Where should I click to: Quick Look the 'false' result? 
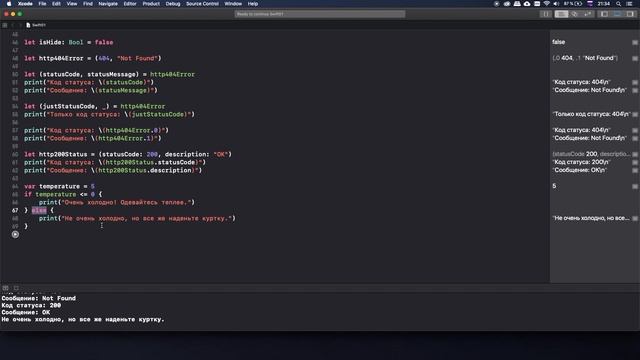pyautogui.click(x=635, y=42)
